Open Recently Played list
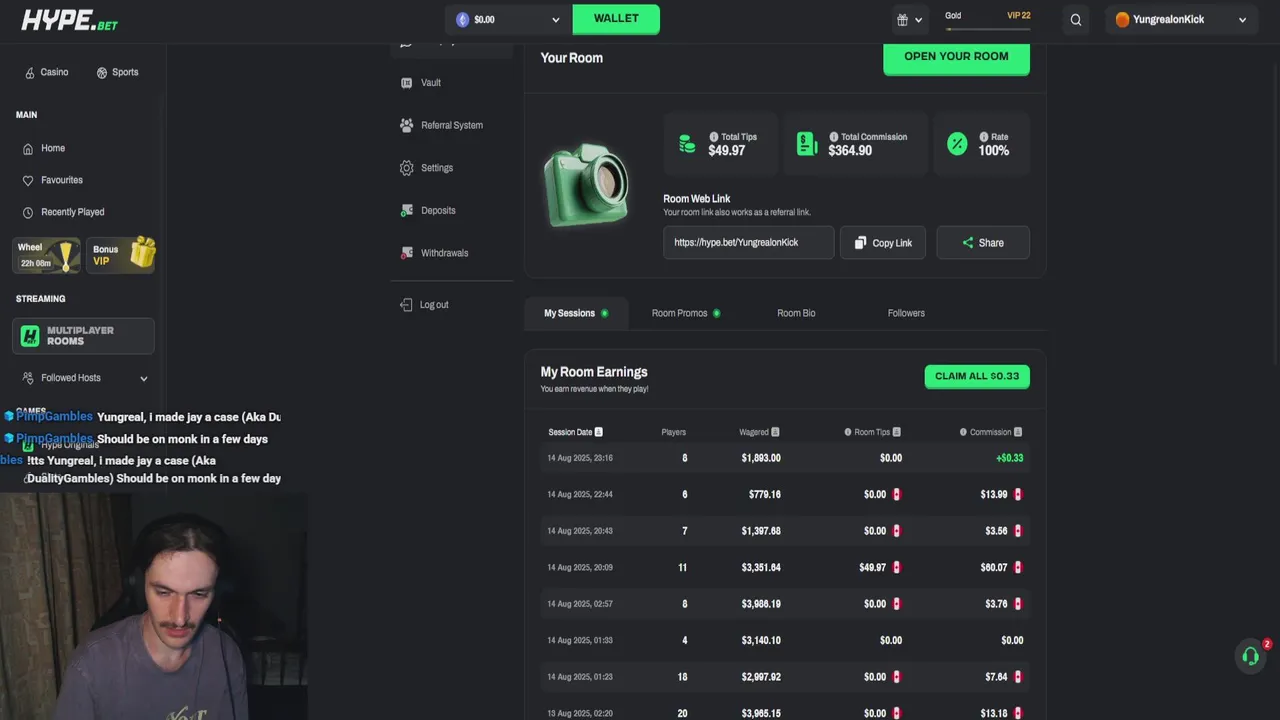The height and width of the screenshot is (720, 1280). coord(63,212)
